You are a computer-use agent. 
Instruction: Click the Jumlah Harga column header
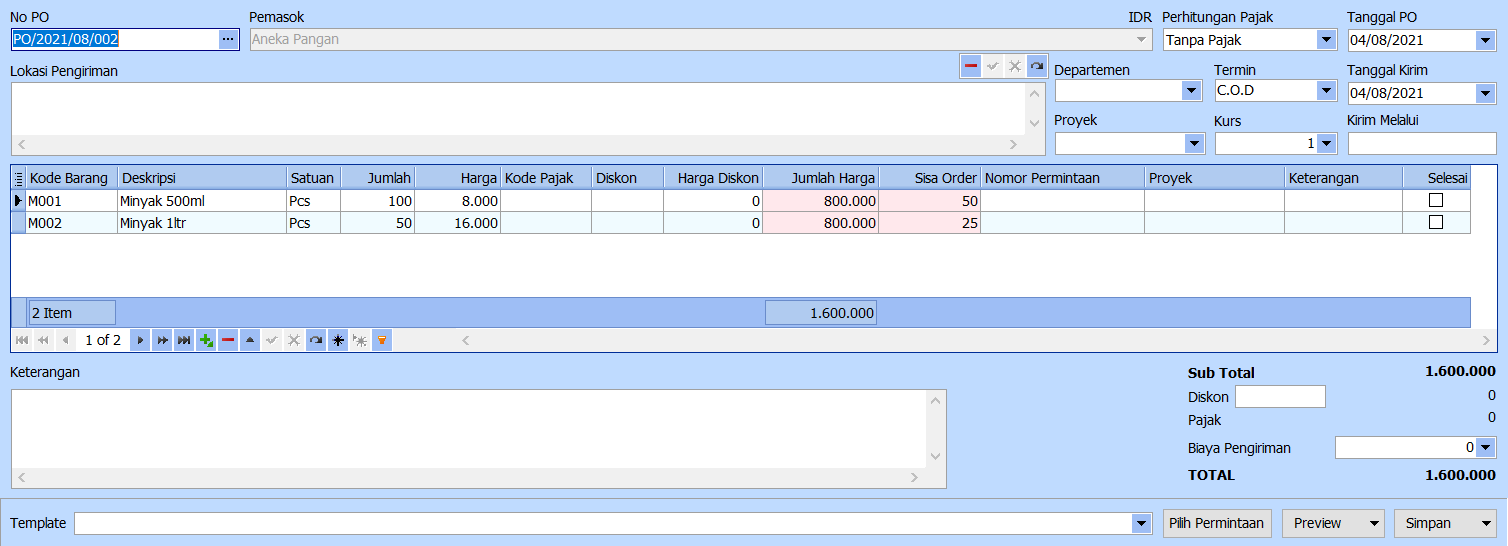tap(820, 178)
